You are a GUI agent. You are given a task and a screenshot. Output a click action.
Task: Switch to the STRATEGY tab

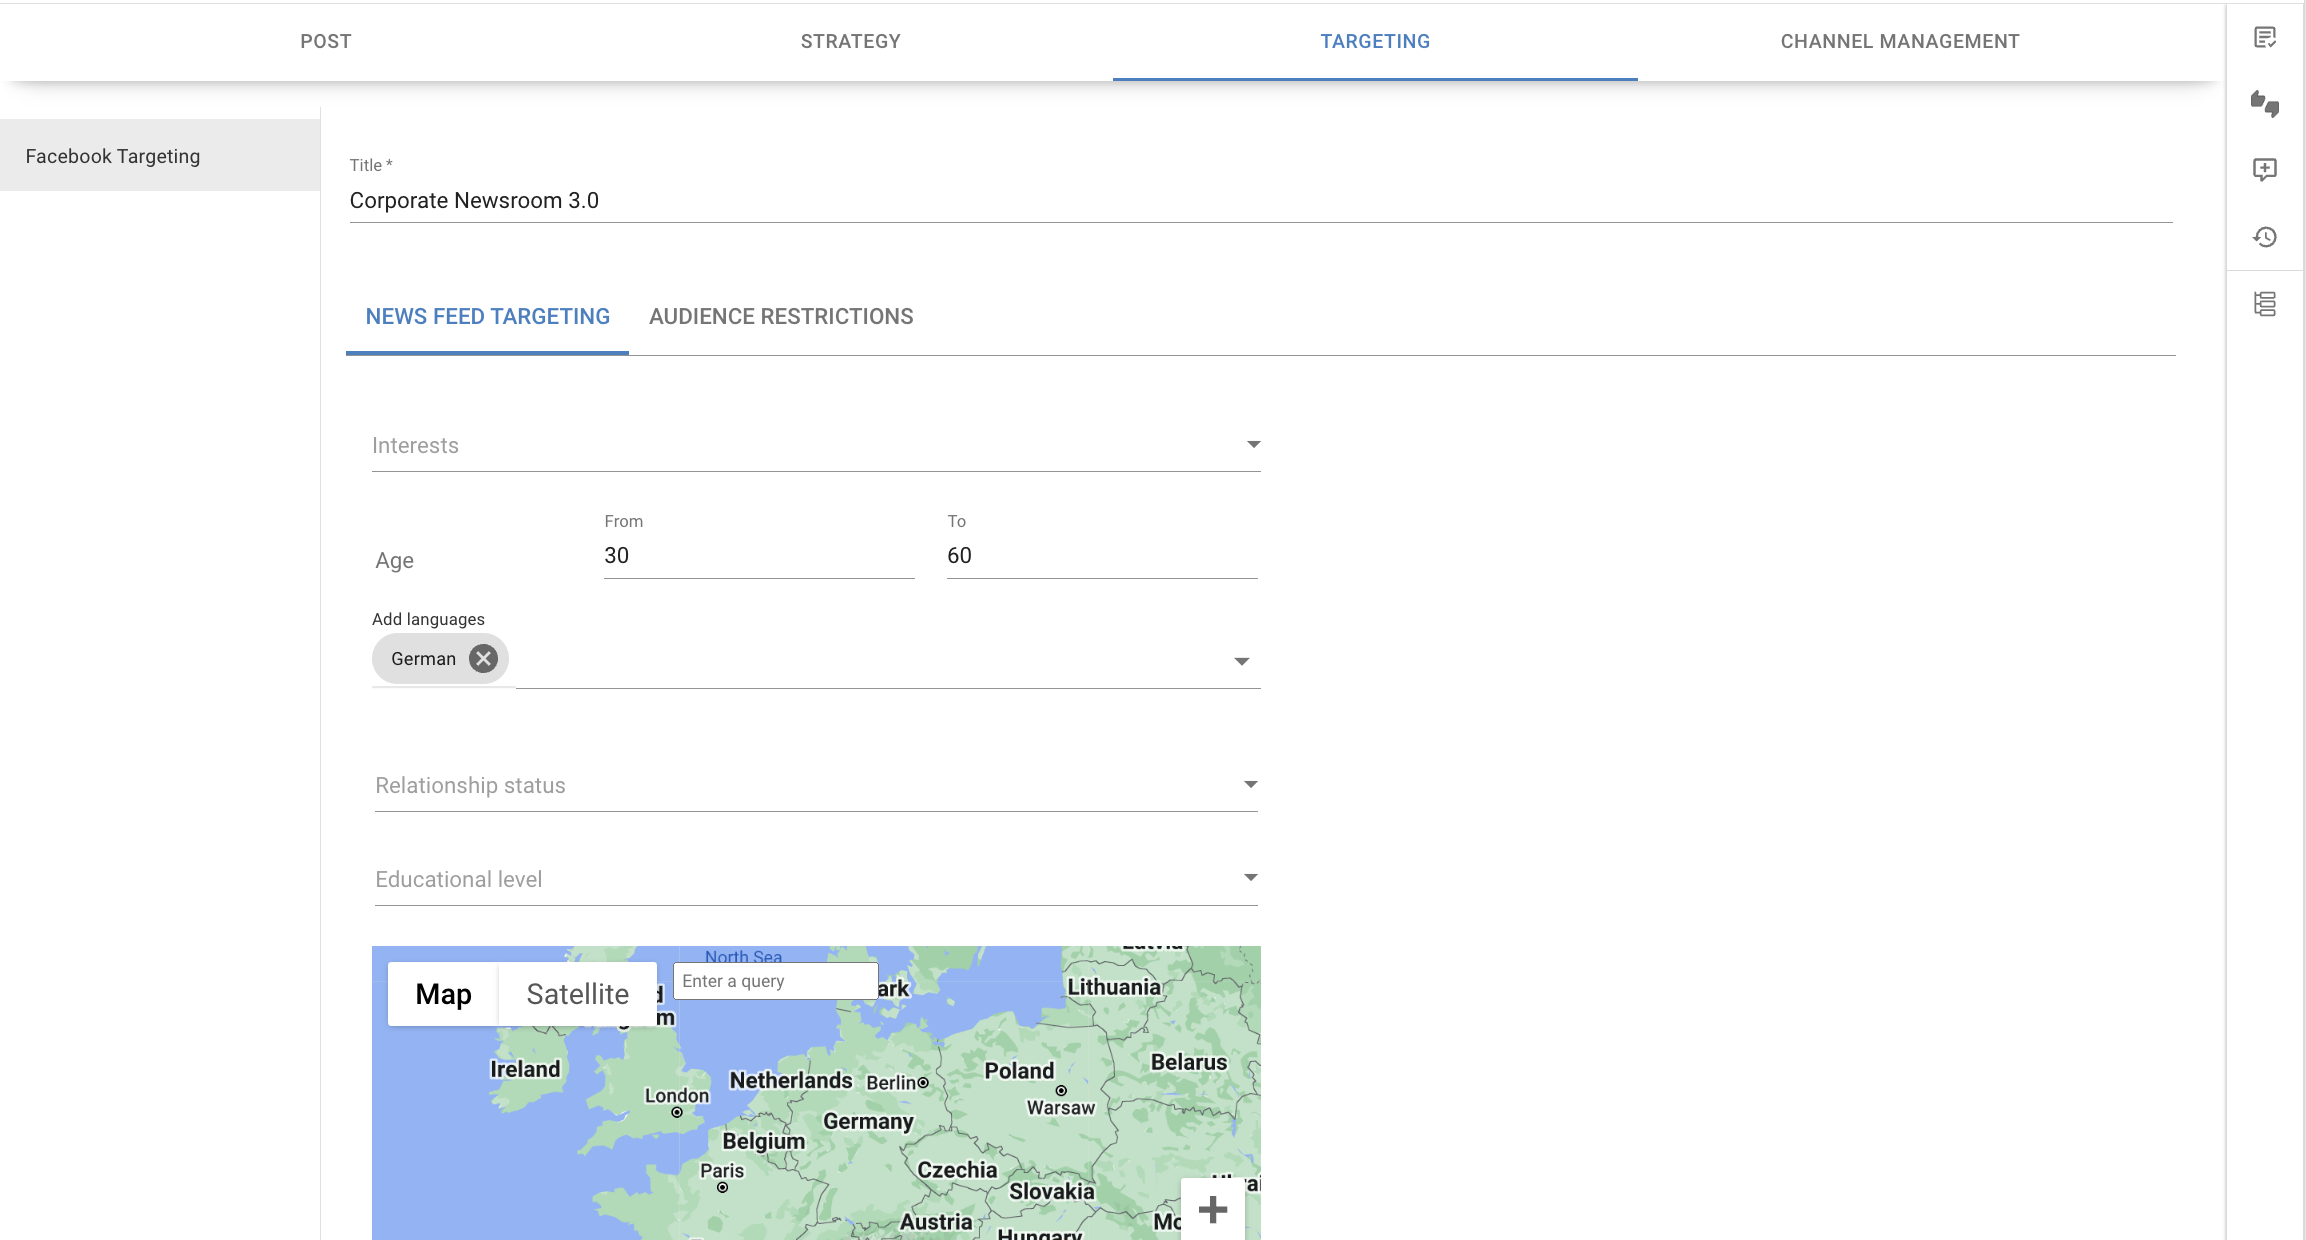(850, 41)
